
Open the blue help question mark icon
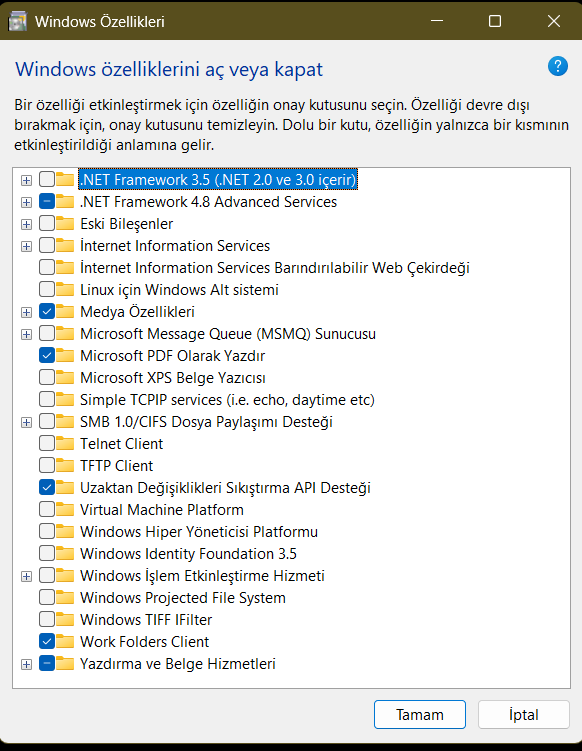tap(558, 66)
